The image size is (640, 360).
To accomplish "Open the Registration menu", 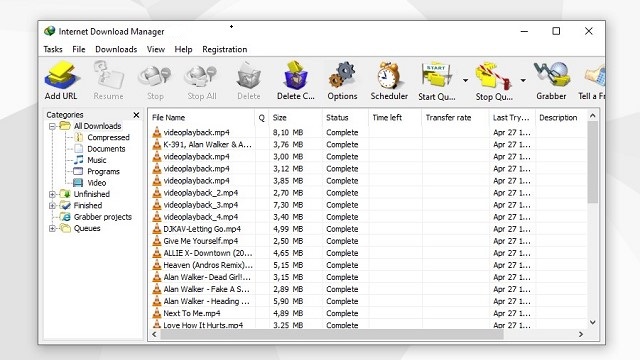I will pos(224,49).
